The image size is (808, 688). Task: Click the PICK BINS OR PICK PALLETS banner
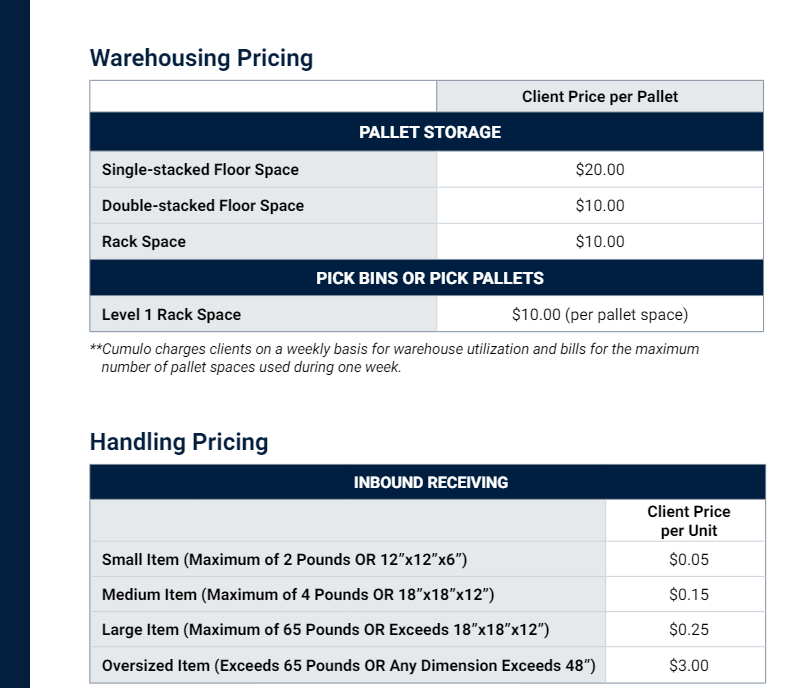tap(429, 278)
